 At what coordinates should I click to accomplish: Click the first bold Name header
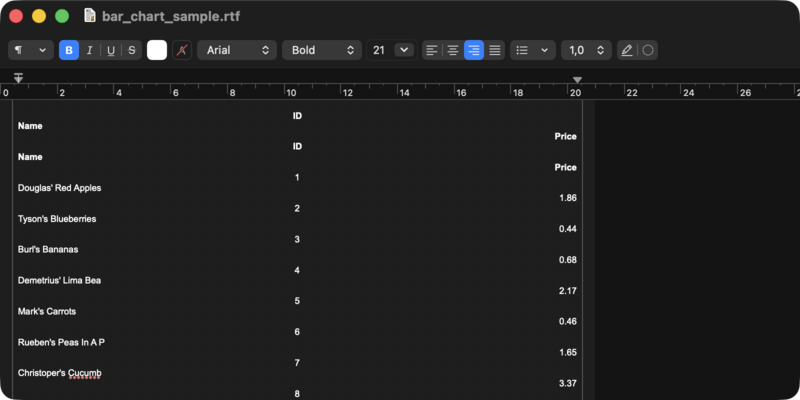(30, 126)
